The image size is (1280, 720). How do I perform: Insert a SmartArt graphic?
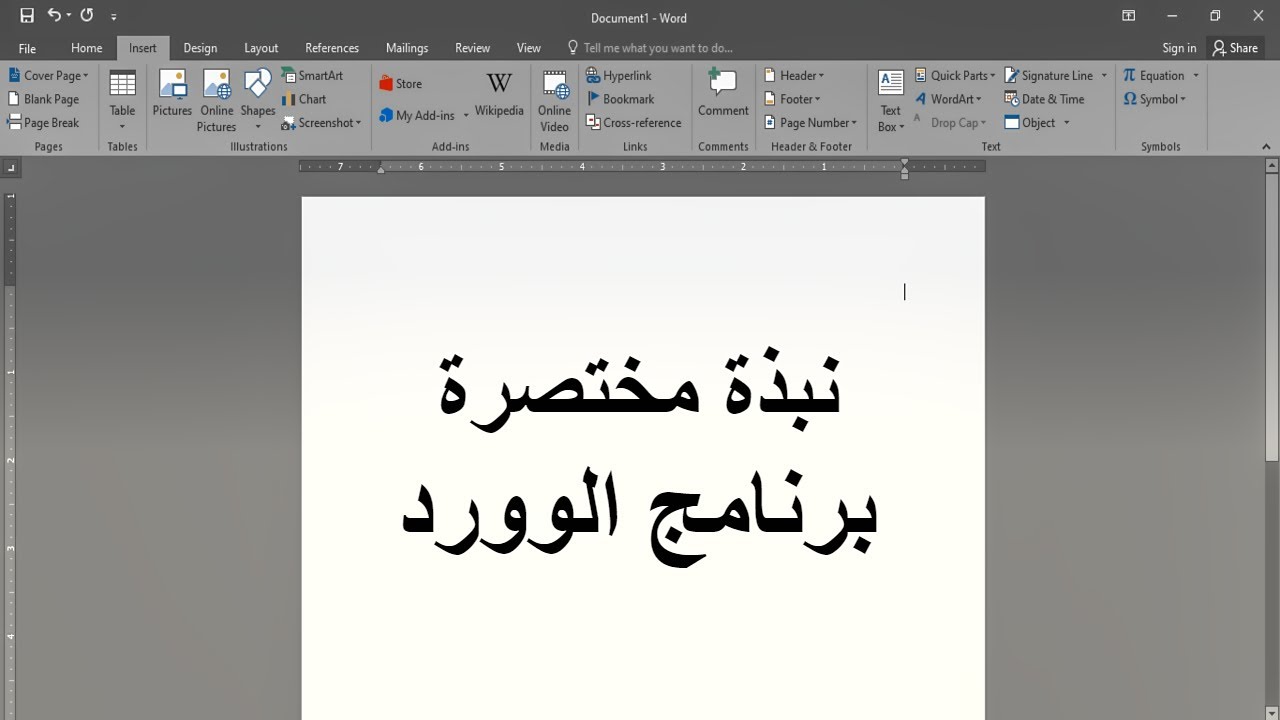[312, 75]
